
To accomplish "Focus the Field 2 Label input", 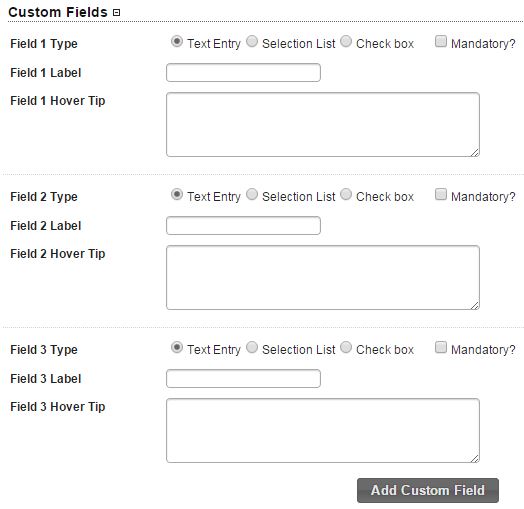I will (x=243, y=226).
